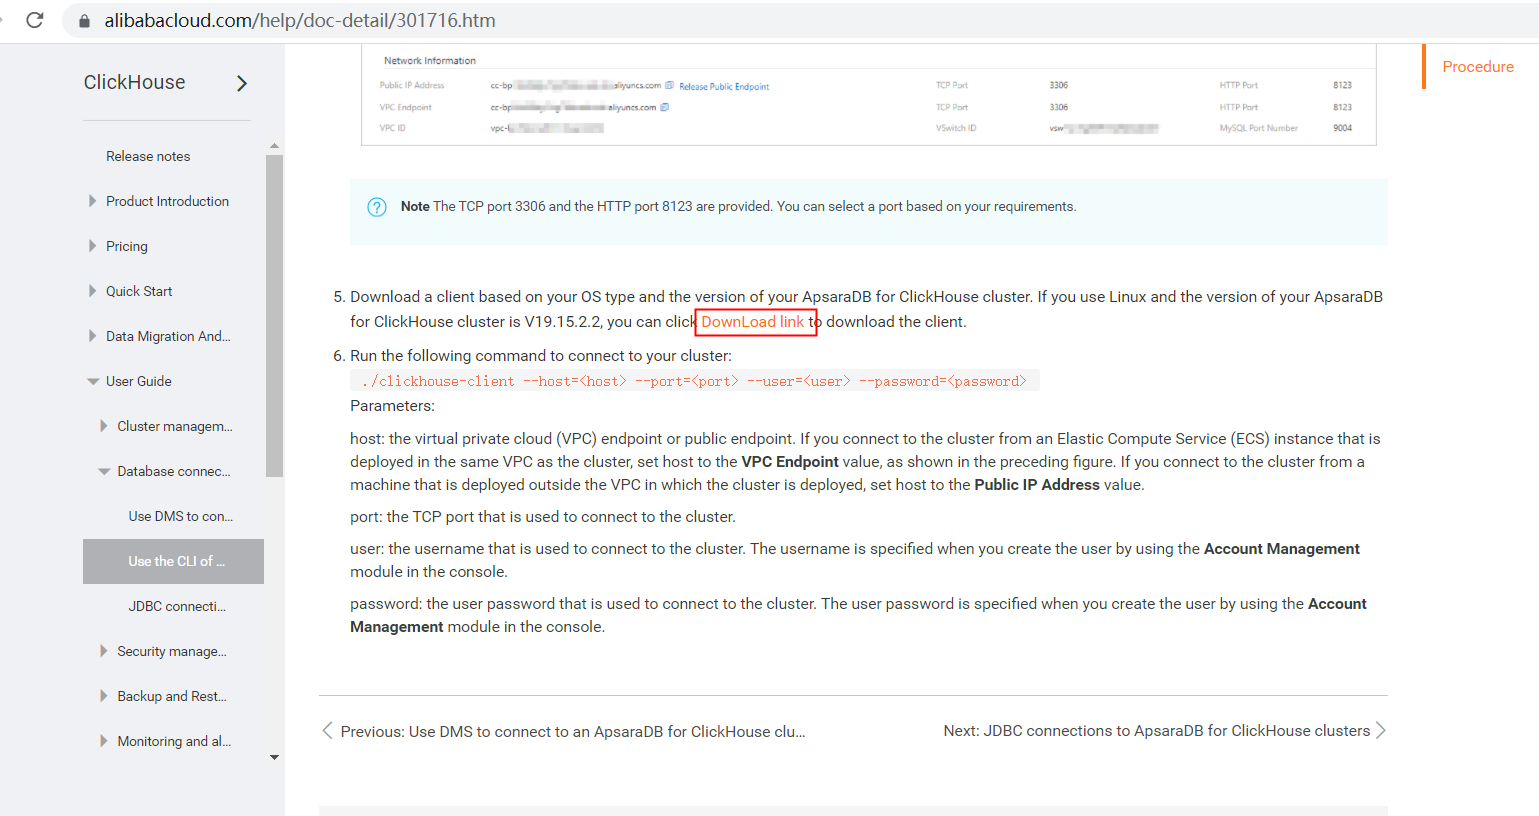Open Use DMS to con... page

[x=181, y=516]
